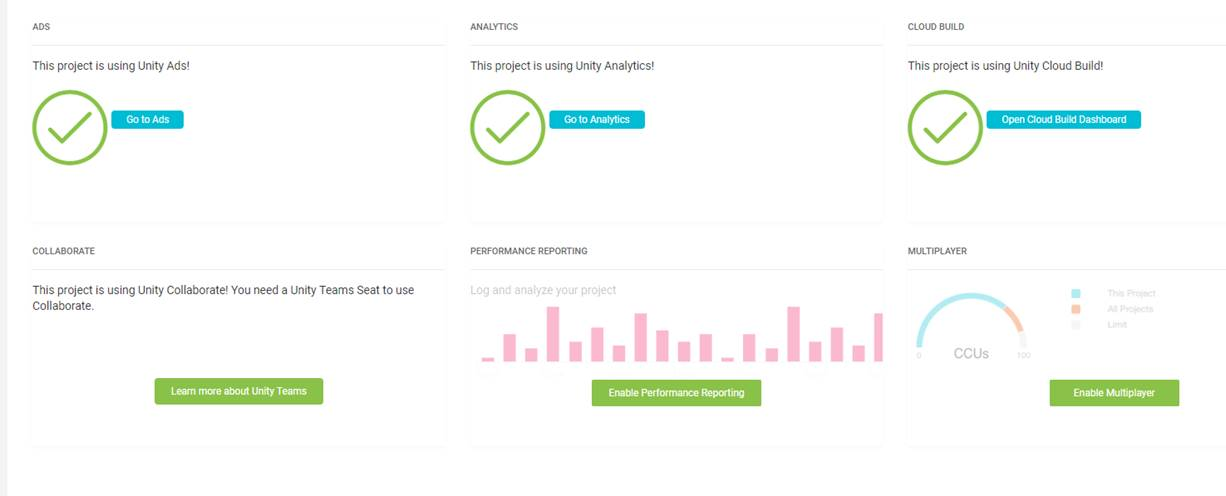1226x496 pixels.
Task: Click the green checkmark icon in Analytics card
Action: point(507,127)
